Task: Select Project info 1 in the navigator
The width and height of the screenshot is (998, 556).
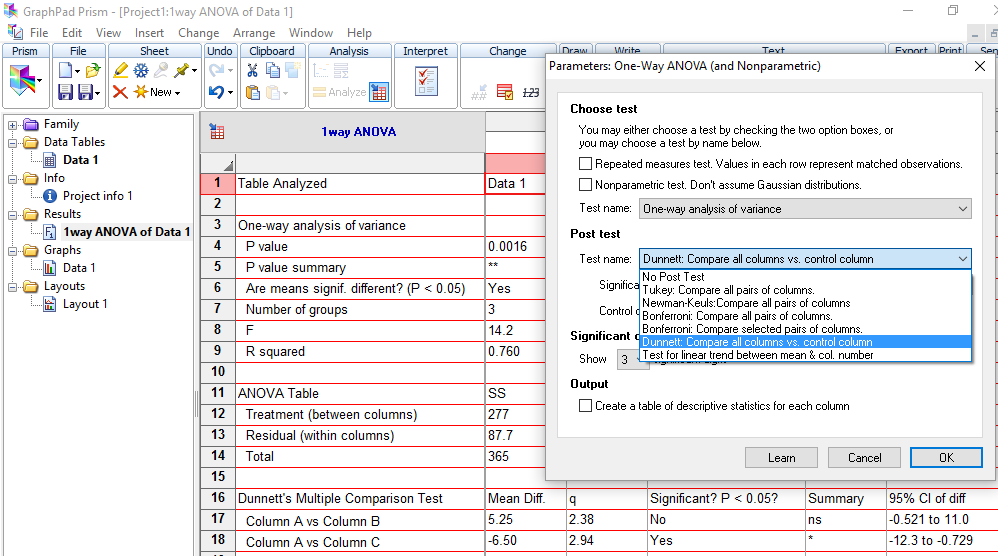Action: pos(97,196)
